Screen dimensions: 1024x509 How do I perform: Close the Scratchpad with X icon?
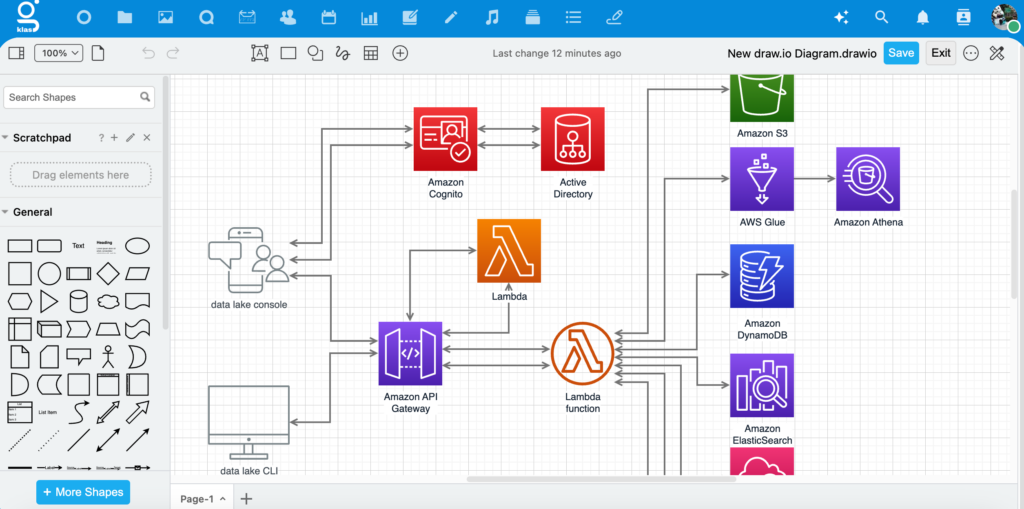[147, 138]
